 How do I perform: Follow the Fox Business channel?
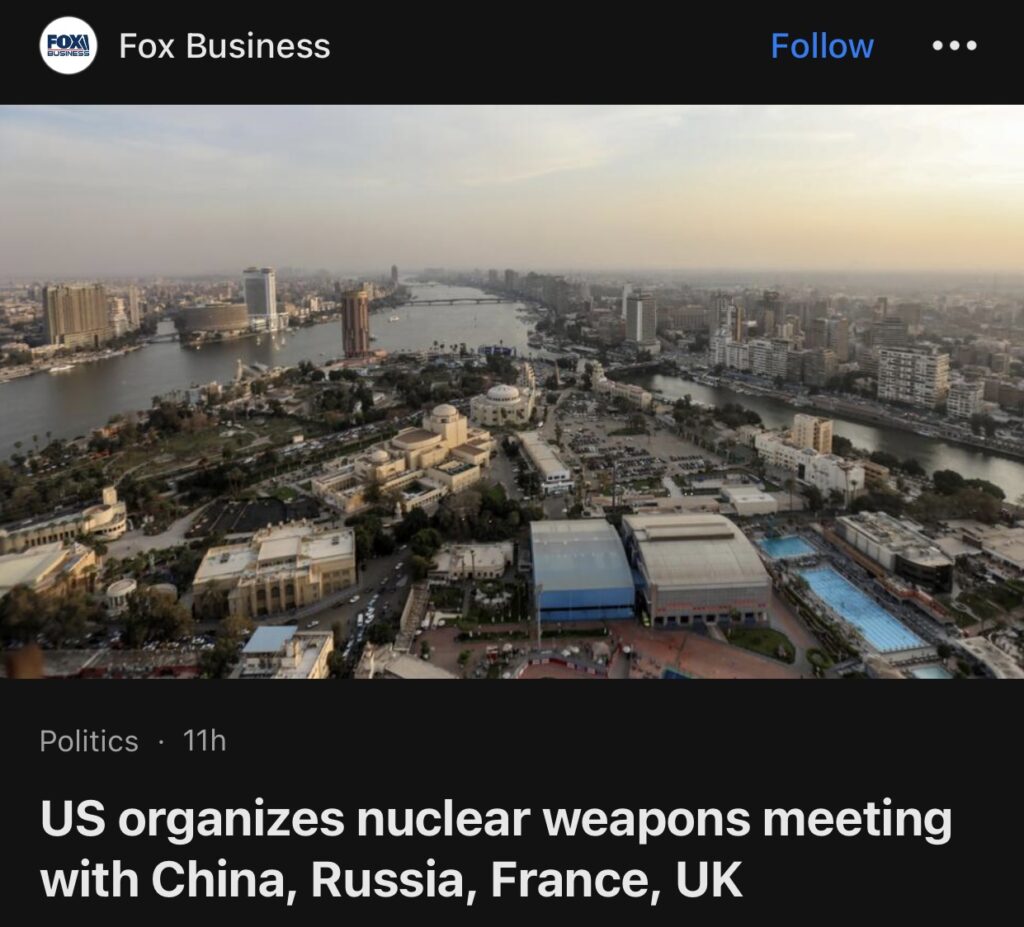[822, 46]
